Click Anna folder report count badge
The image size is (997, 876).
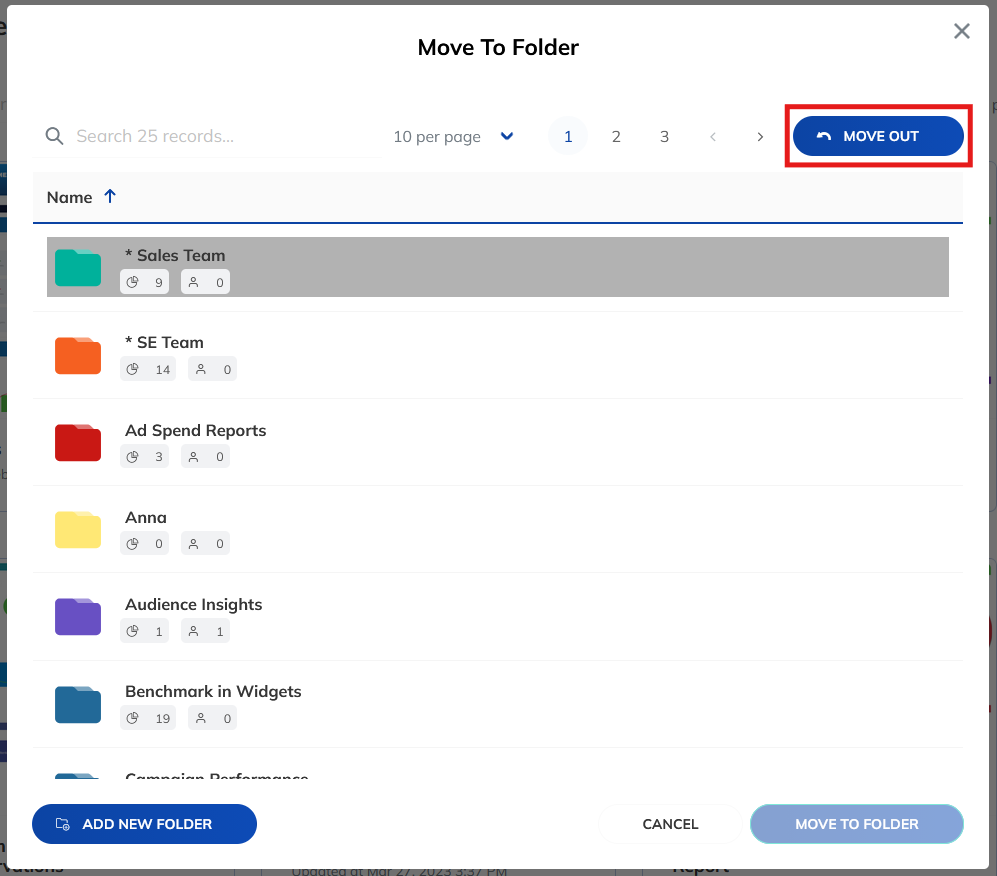144,544
